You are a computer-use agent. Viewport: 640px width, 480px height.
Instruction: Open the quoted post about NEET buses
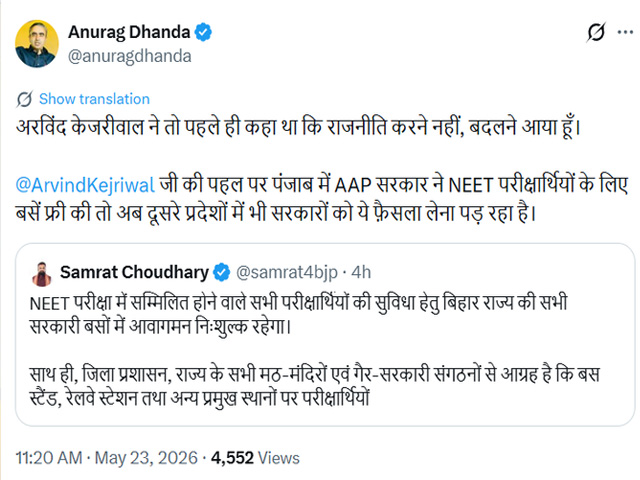tap(325, 335)
